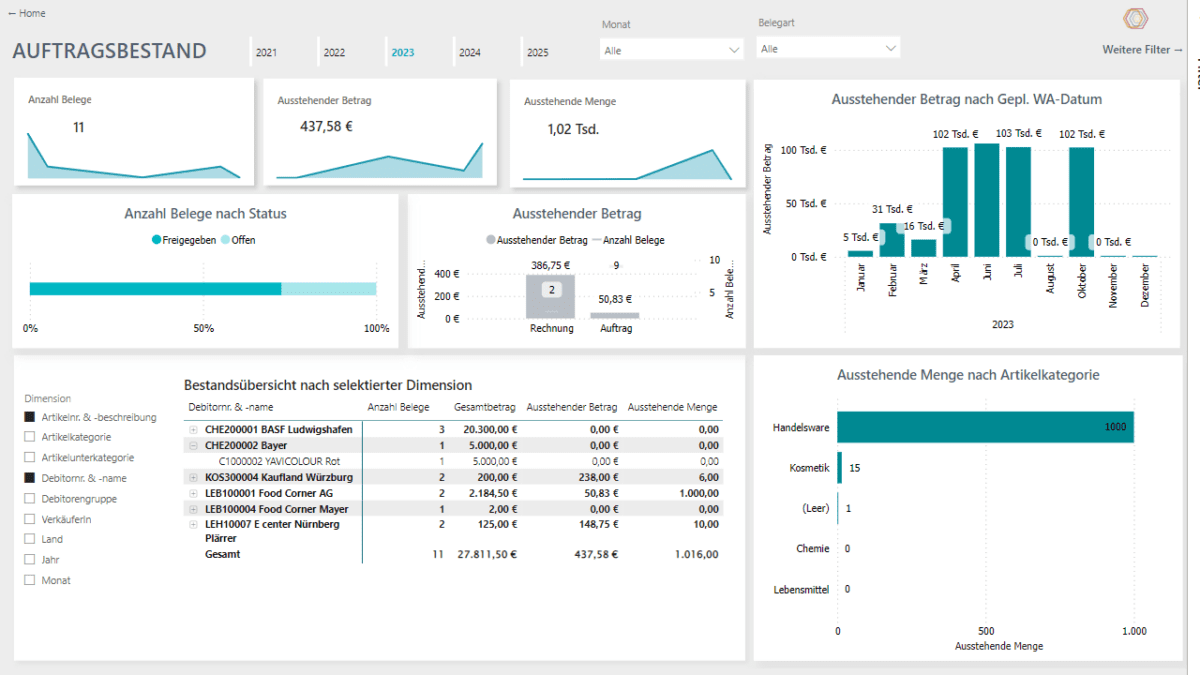Collapse the CHE200002 Bayer row
1200x675 pixels.
click(x=193, y=446)
